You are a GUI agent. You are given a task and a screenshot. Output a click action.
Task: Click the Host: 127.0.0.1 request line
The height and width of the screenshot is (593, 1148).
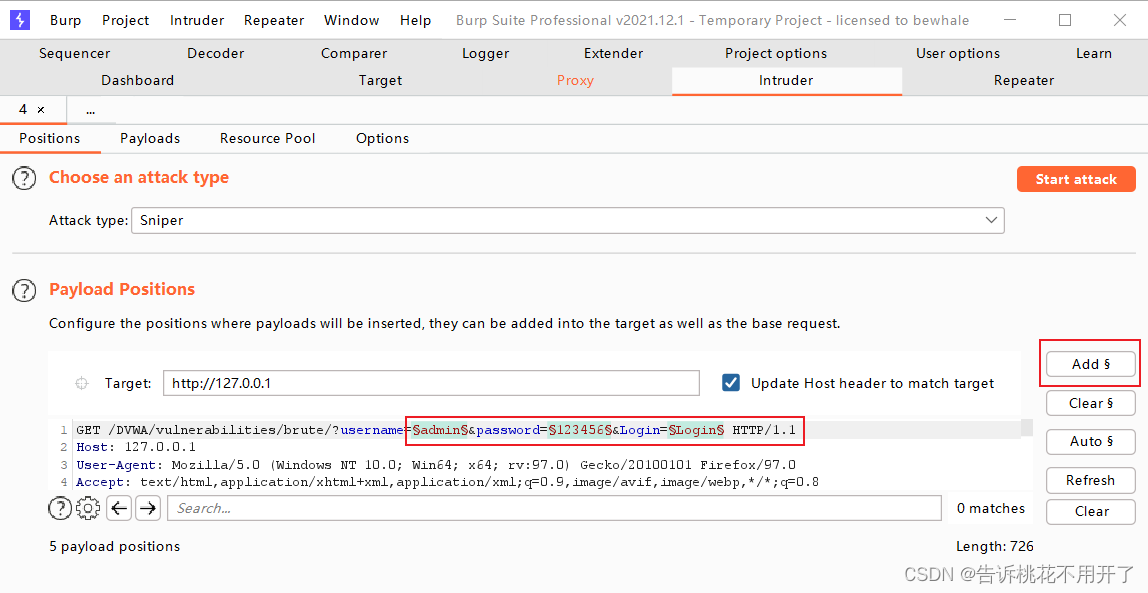pyautogui.click(x=136, y=447)
